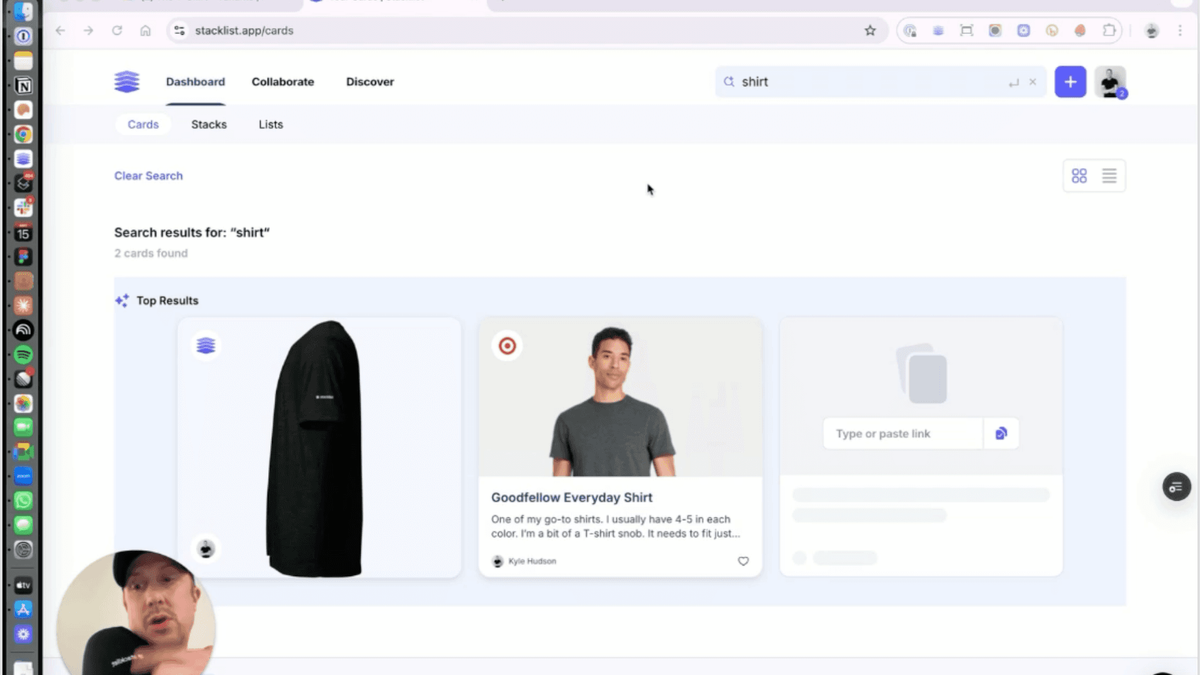
Task: Click the browser back arrow
Action: click(x=60, y=31)
